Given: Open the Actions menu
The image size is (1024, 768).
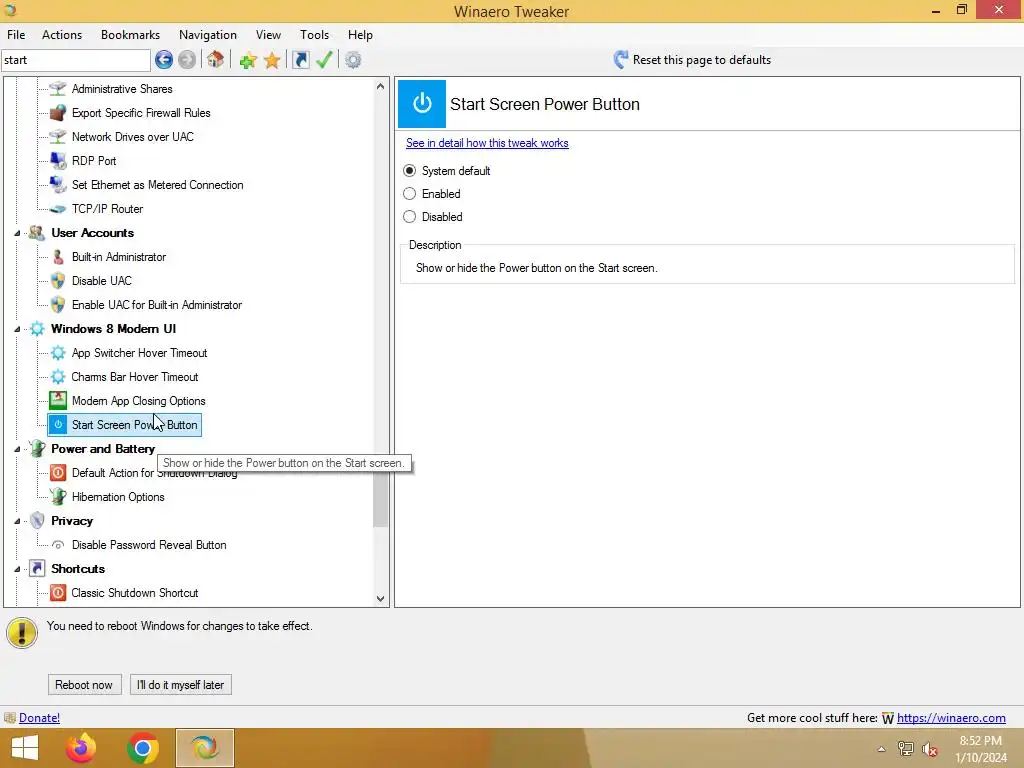Looking at the screenshot, I should tap(62, 35).
